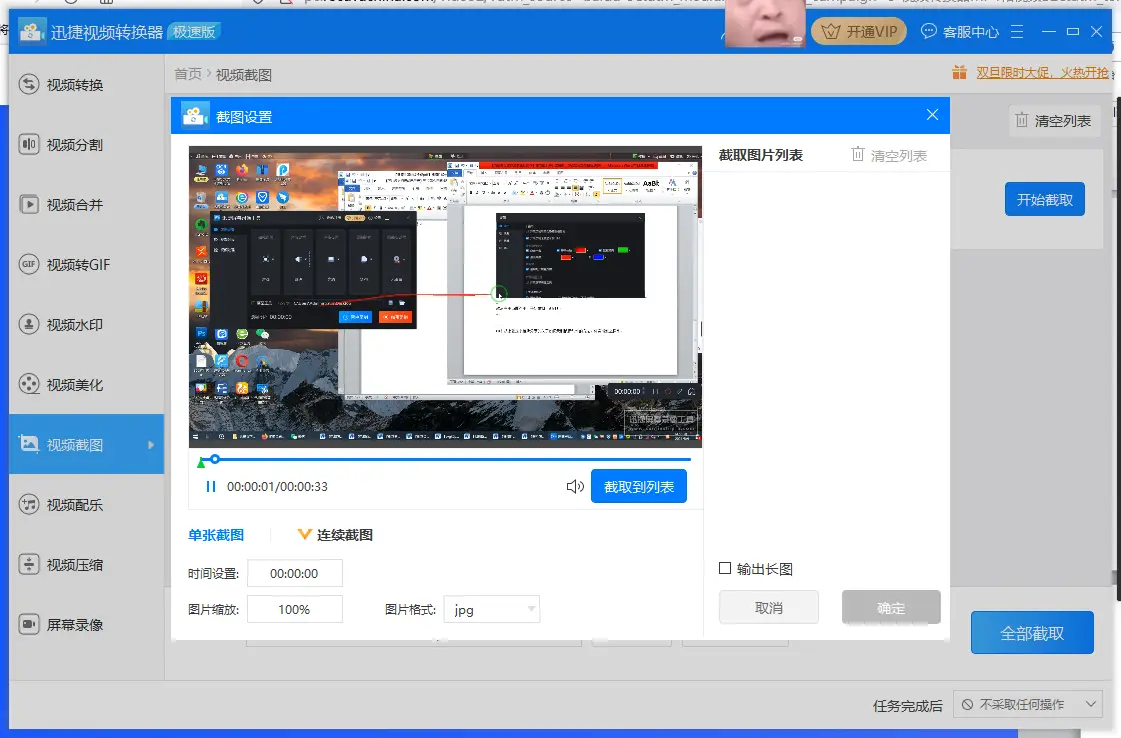The width and height of the screenshot is (1121, 738).
Task: Open the 视频压缩 tool
Action: tap(87, 564)
